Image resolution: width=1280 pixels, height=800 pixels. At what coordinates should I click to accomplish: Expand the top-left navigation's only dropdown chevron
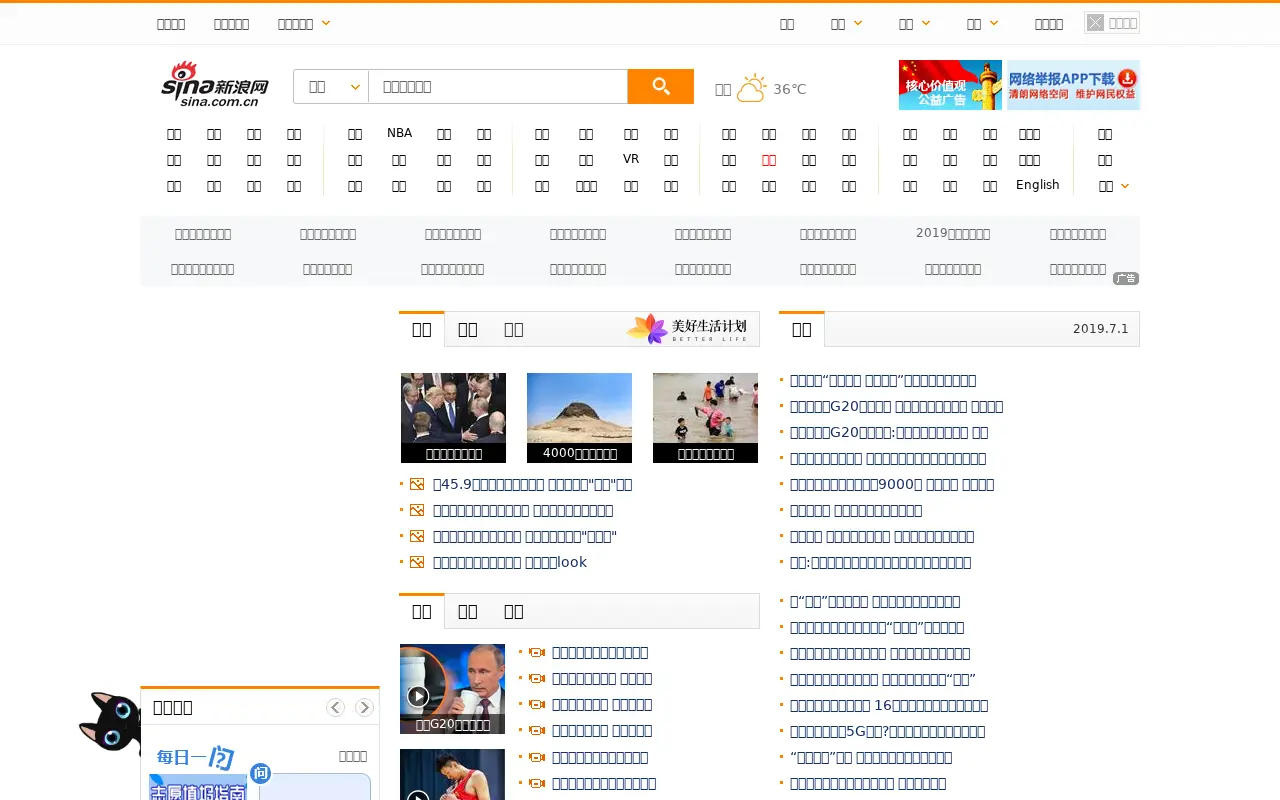click(326, 23)
